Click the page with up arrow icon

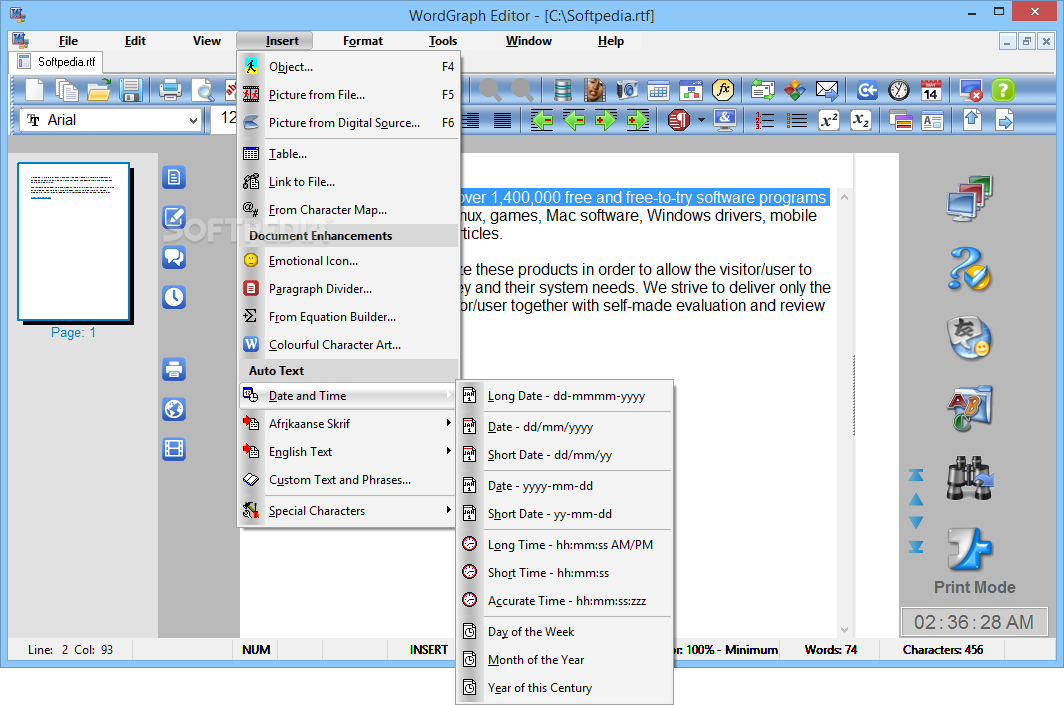point(972,121)
